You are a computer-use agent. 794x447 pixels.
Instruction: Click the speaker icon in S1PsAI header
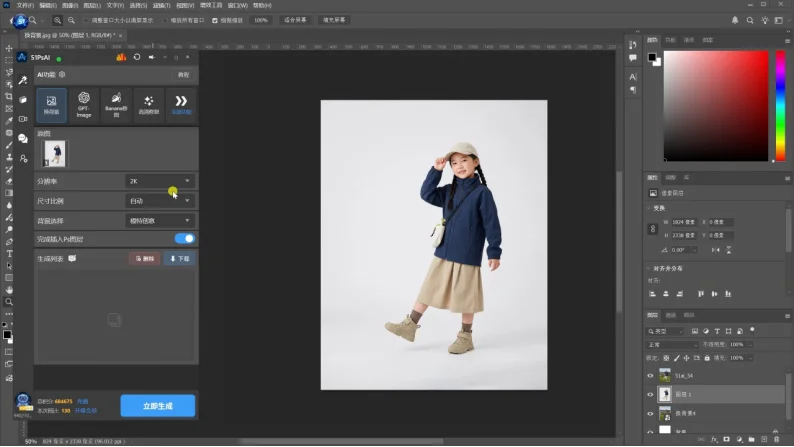click(151, 57)
